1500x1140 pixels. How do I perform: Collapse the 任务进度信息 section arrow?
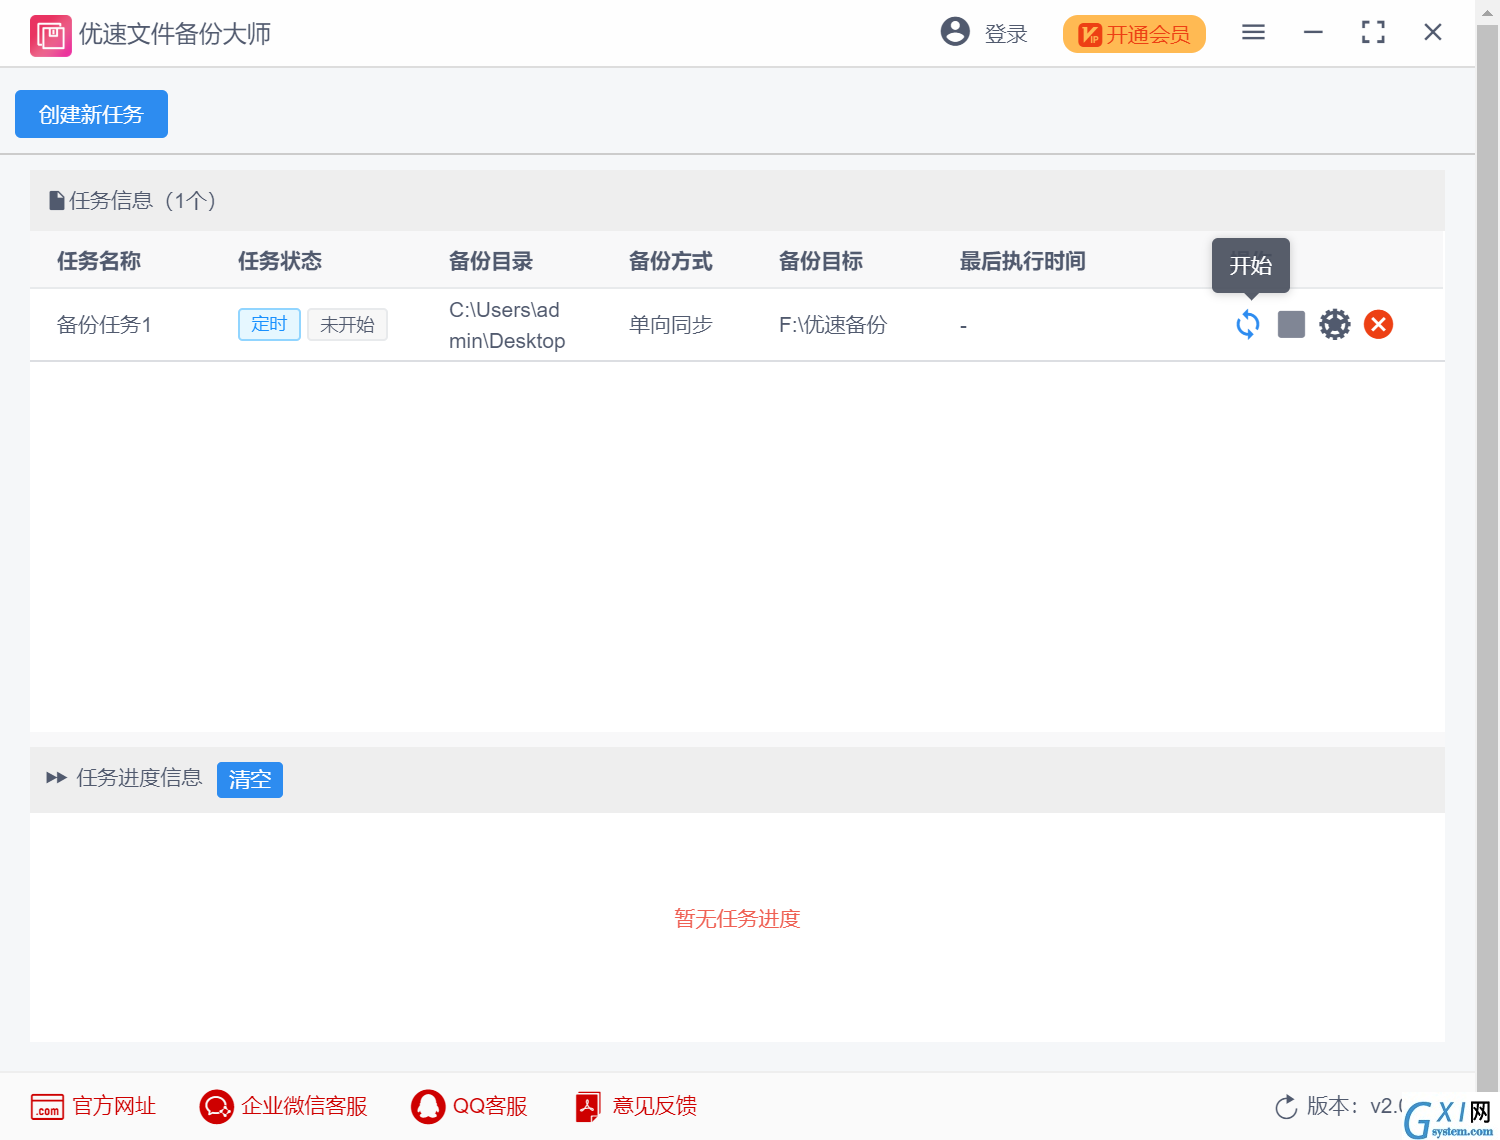[x=56, y=777]
